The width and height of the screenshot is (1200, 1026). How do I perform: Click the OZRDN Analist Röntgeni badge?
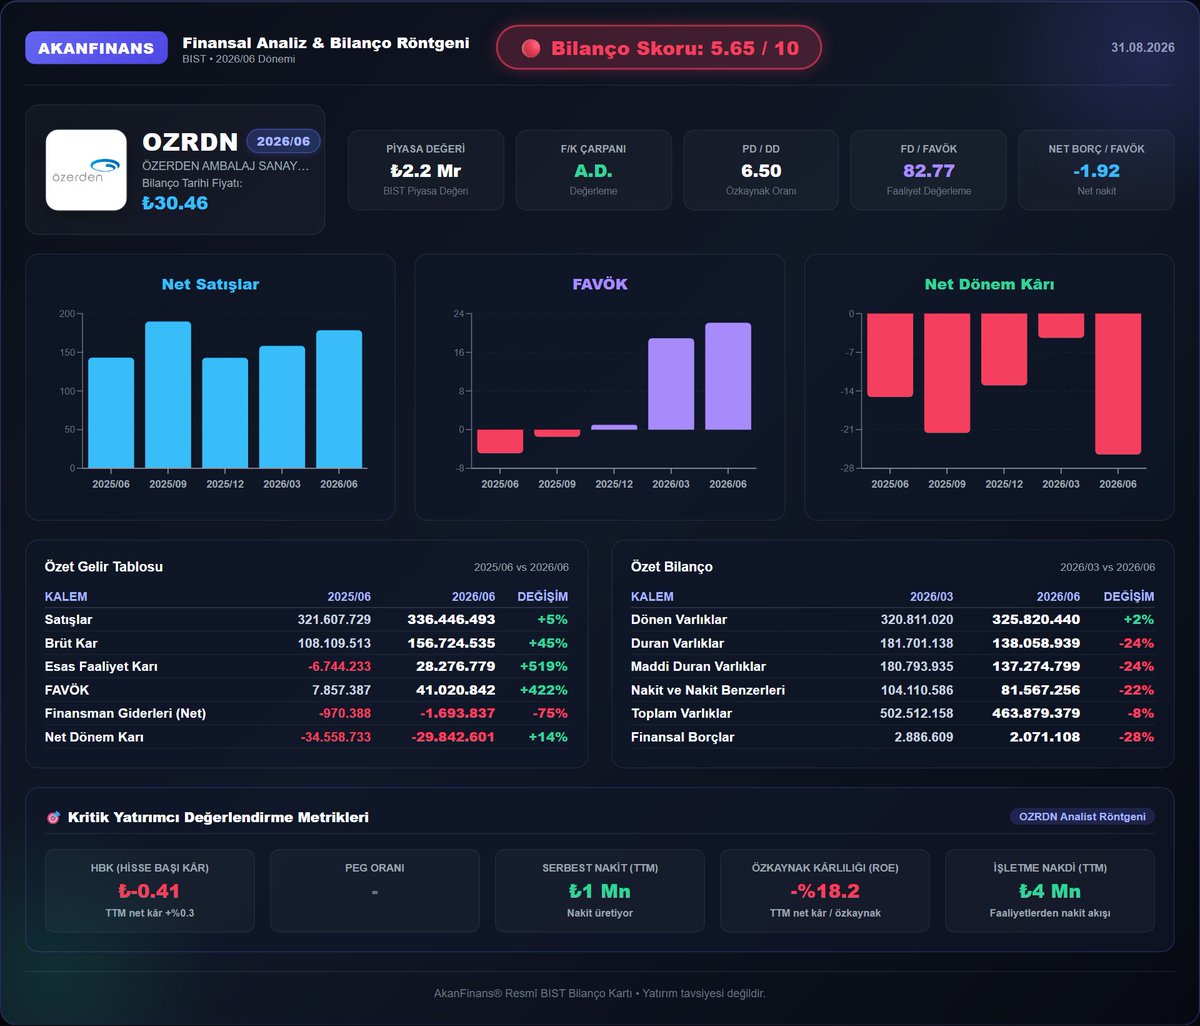click(x=1082, y=817)
